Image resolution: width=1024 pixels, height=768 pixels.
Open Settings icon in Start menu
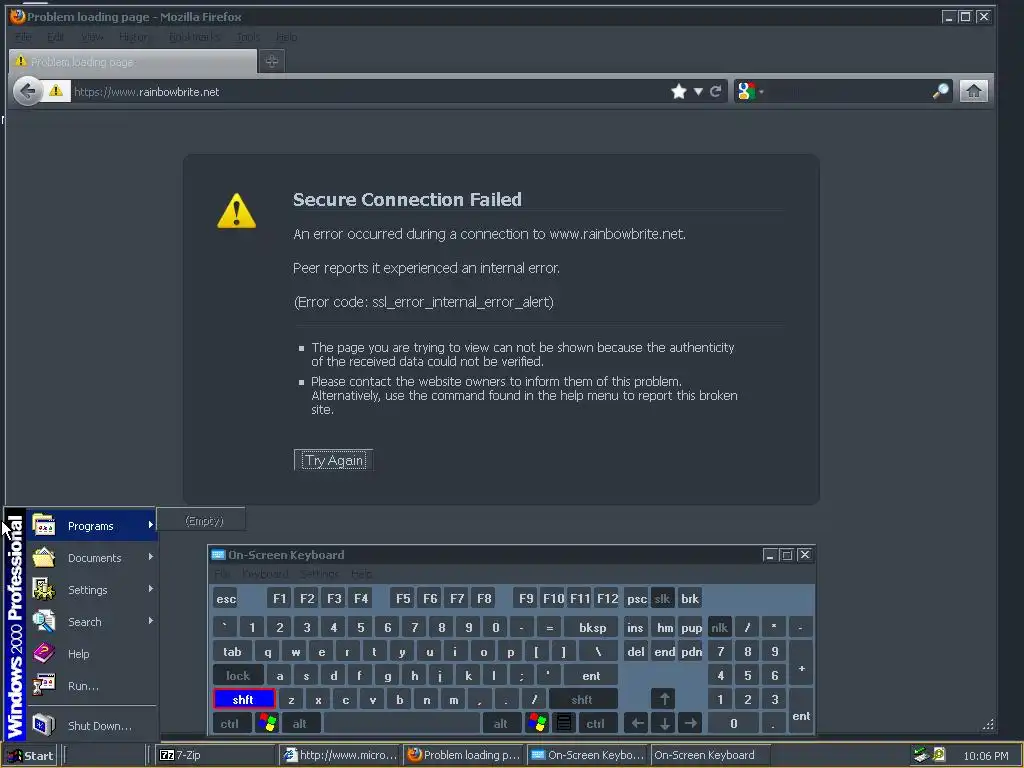click(x=44, y=589)
